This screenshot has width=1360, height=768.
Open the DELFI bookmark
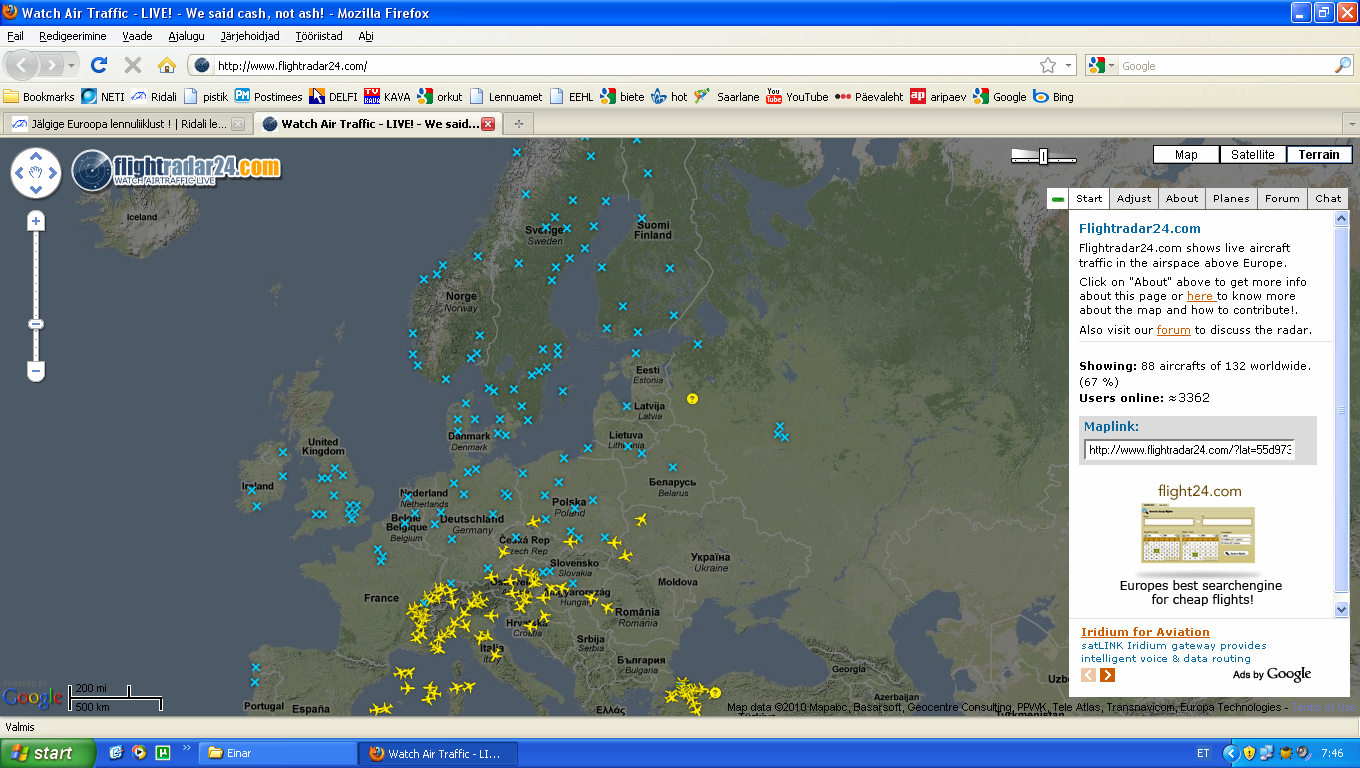click(333, 97)
